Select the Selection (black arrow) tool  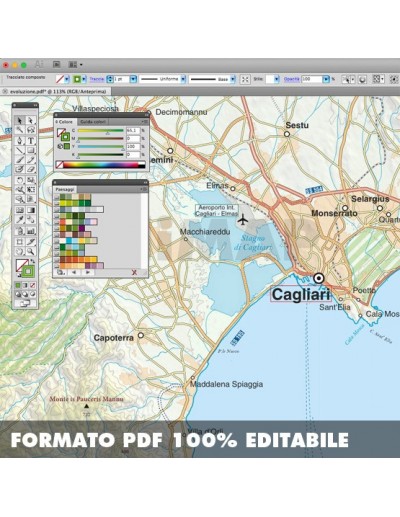pos(20,120)
